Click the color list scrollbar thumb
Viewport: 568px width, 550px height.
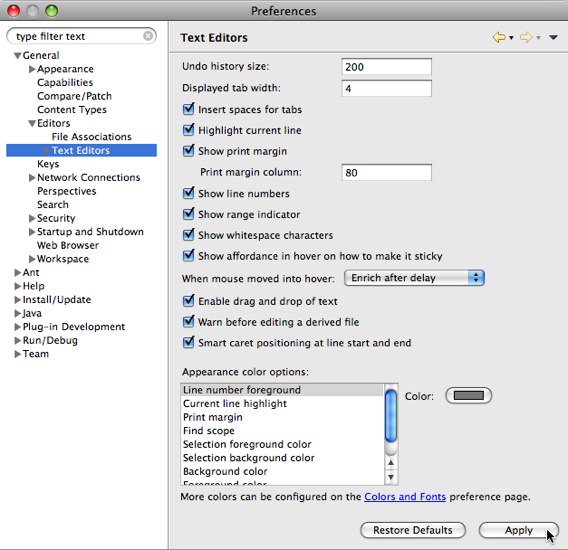[x=391, y=416]
